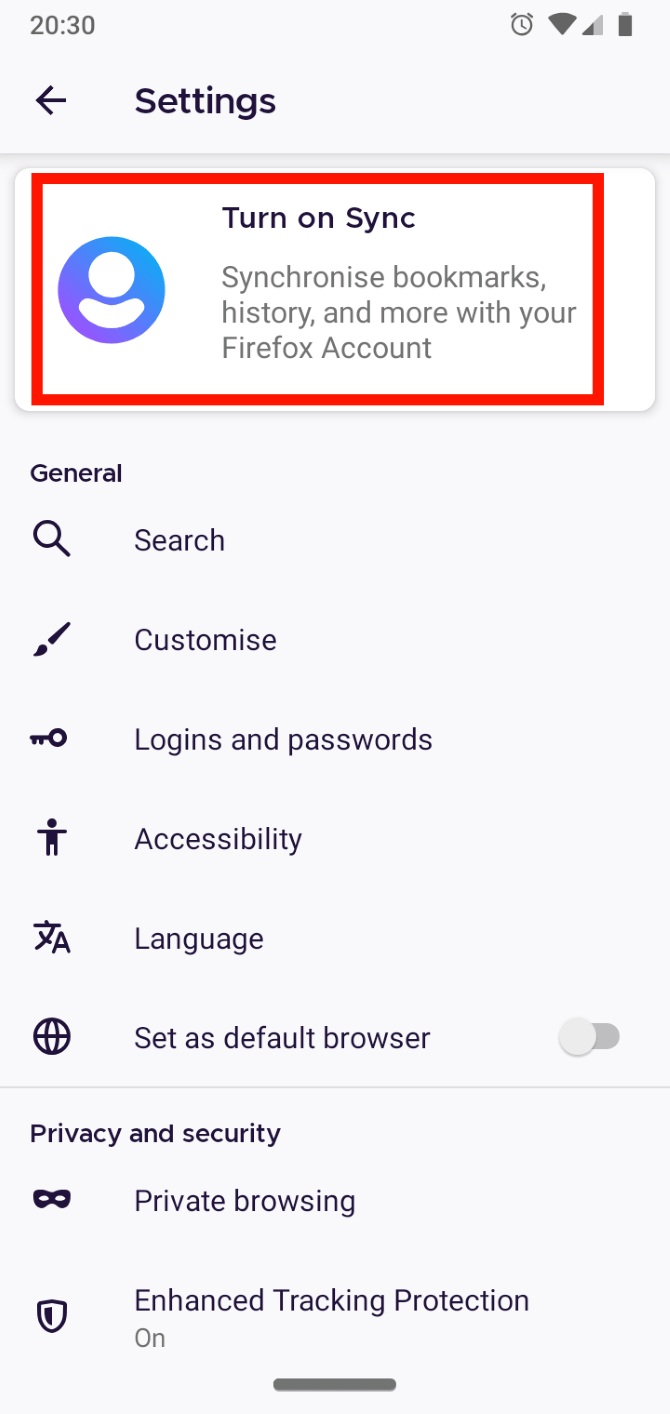Open Private browsing settings
Viewport: 670px width, 1414px height.
245,1200
